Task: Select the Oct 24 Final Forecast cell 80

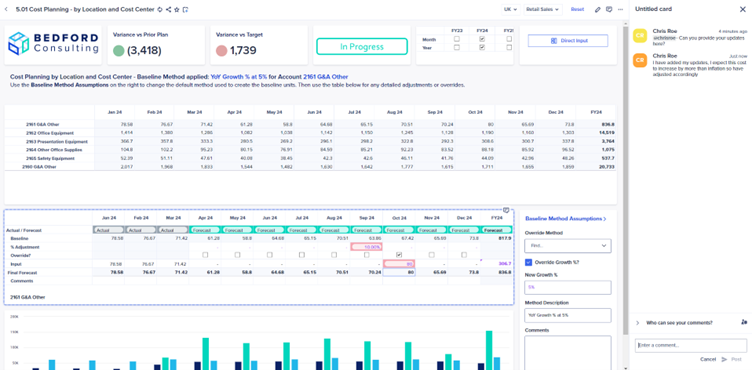Action: pyautogui.click(x=399, y=272)
